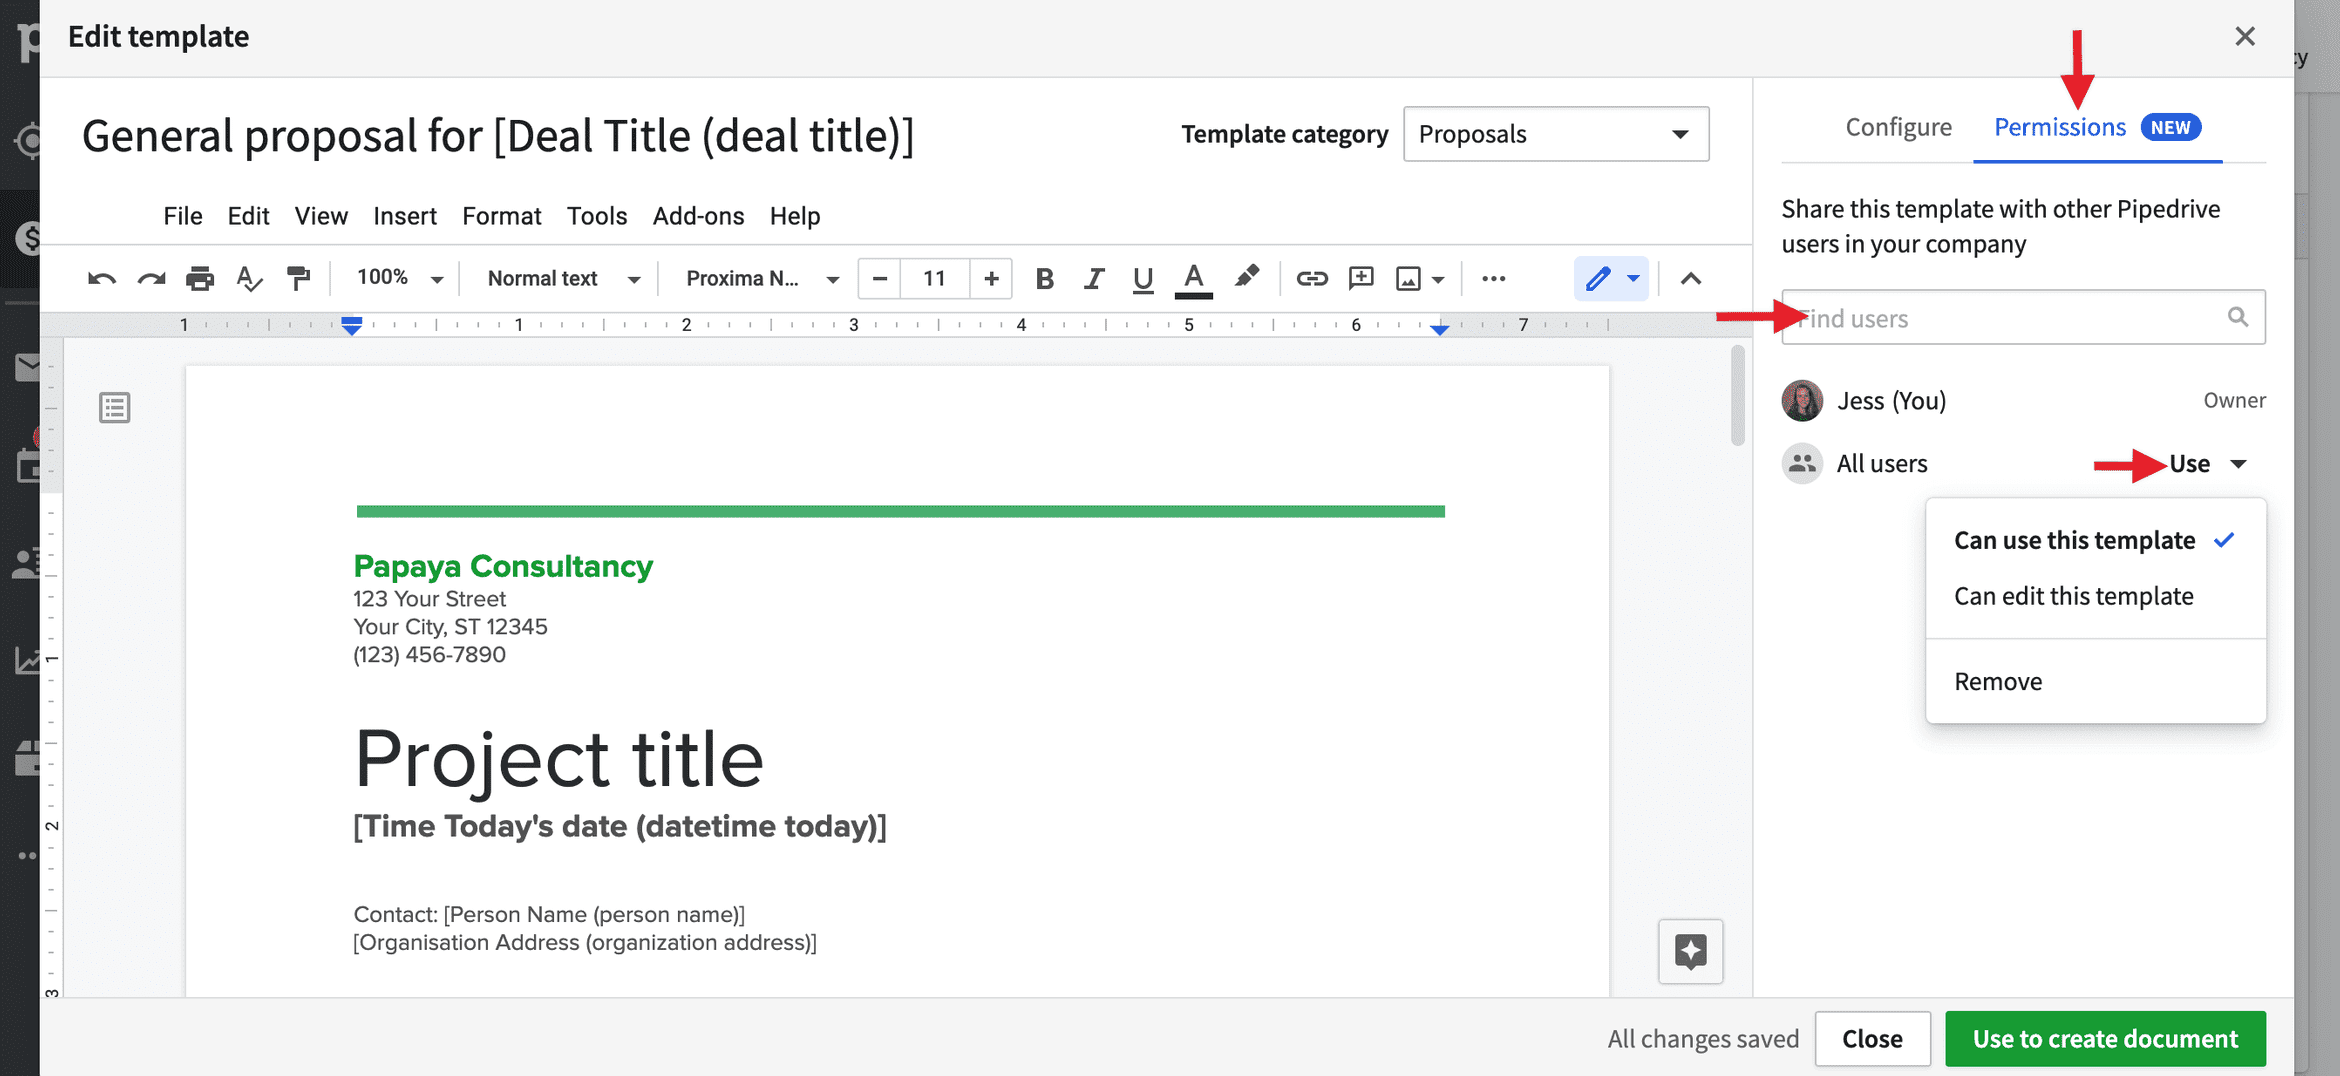This screenshot has width=2340, height=1076.
Task: Click the '(123) 456-7890' phone line
Action: pyautogui.click(x=430, y=655)
